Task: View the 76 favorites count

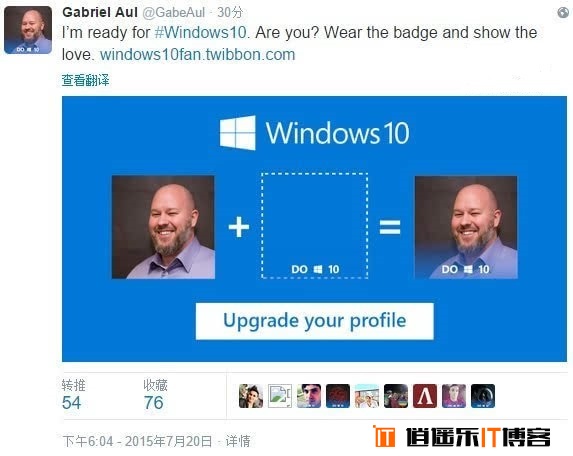Action: point(153,403)
